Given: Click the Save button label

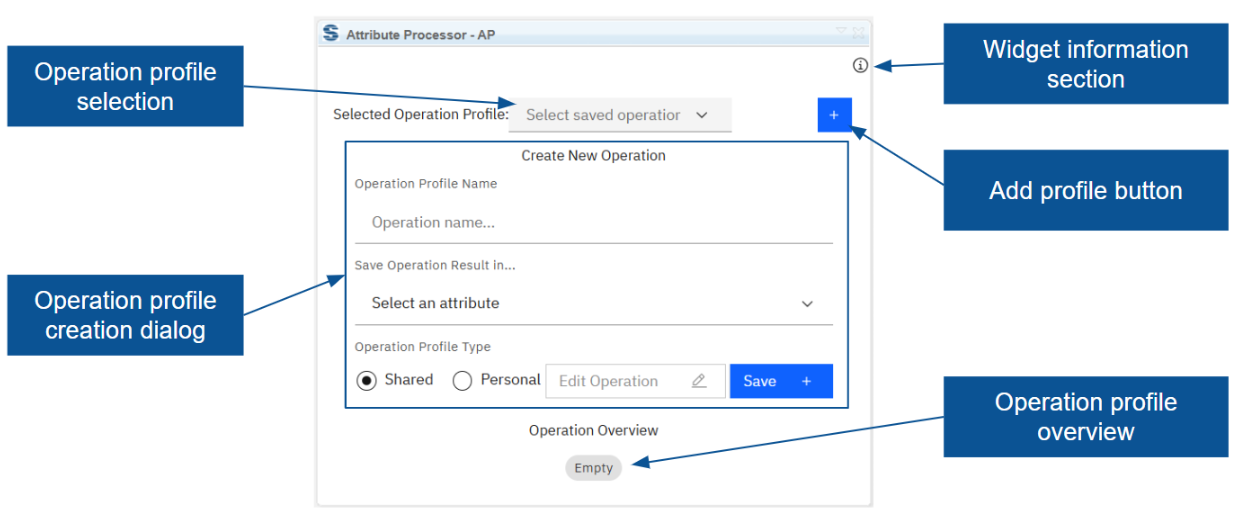Looking at the screenshot, I should tap(760, 381).
